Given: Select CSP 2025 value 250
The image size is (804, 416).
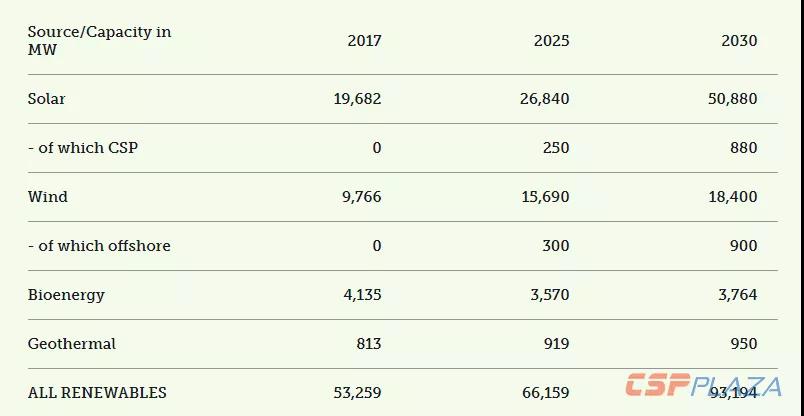Looking at the screenshot, I should coord(556,148).
